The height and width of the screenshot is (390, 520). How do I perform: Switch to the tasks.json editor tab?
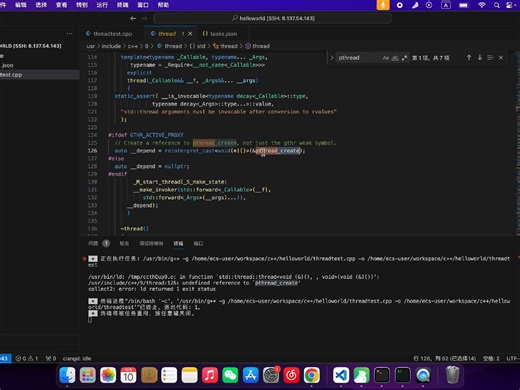(220, 34)
